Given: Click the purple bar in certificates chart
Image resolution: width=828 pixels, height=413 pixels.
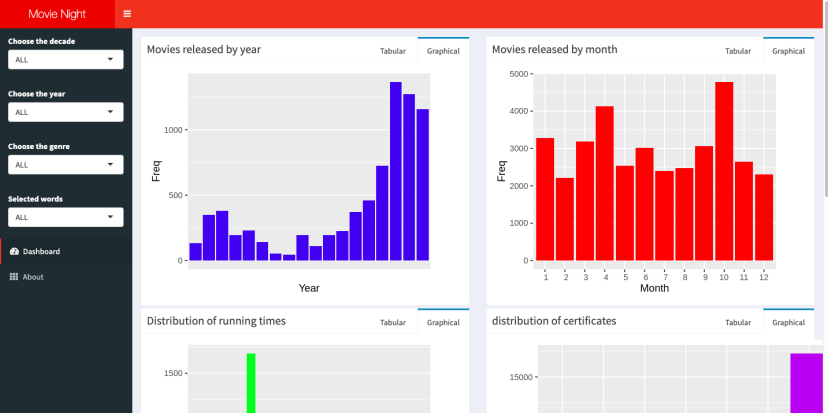Looking at the screenshot, I should click(806, 383).
